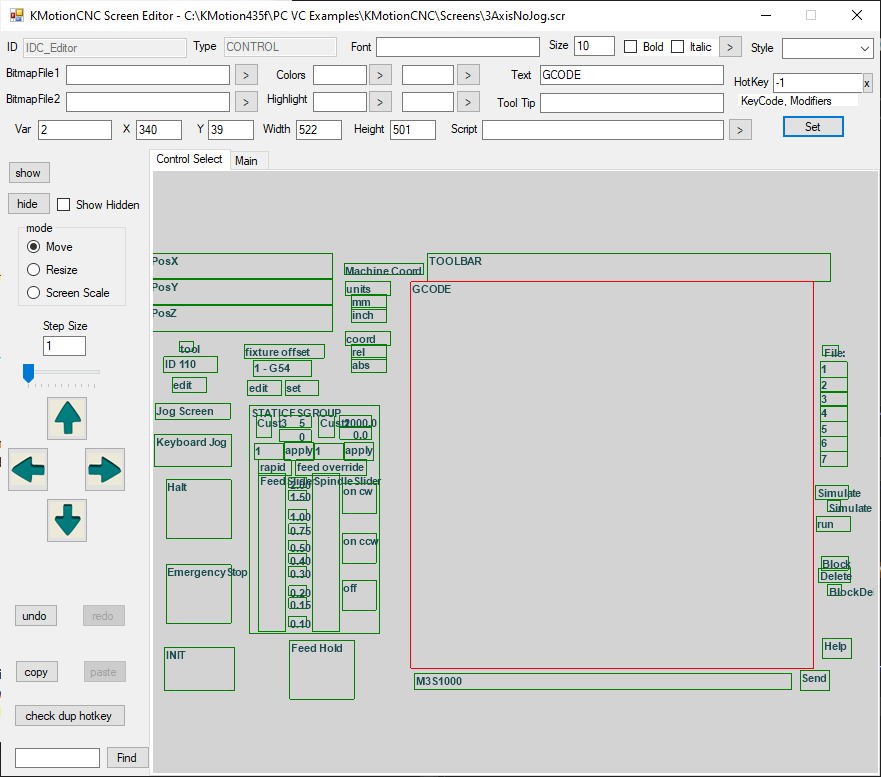Adjust the Step Size slider
The image size is (881, 777).
coord(29,373)
